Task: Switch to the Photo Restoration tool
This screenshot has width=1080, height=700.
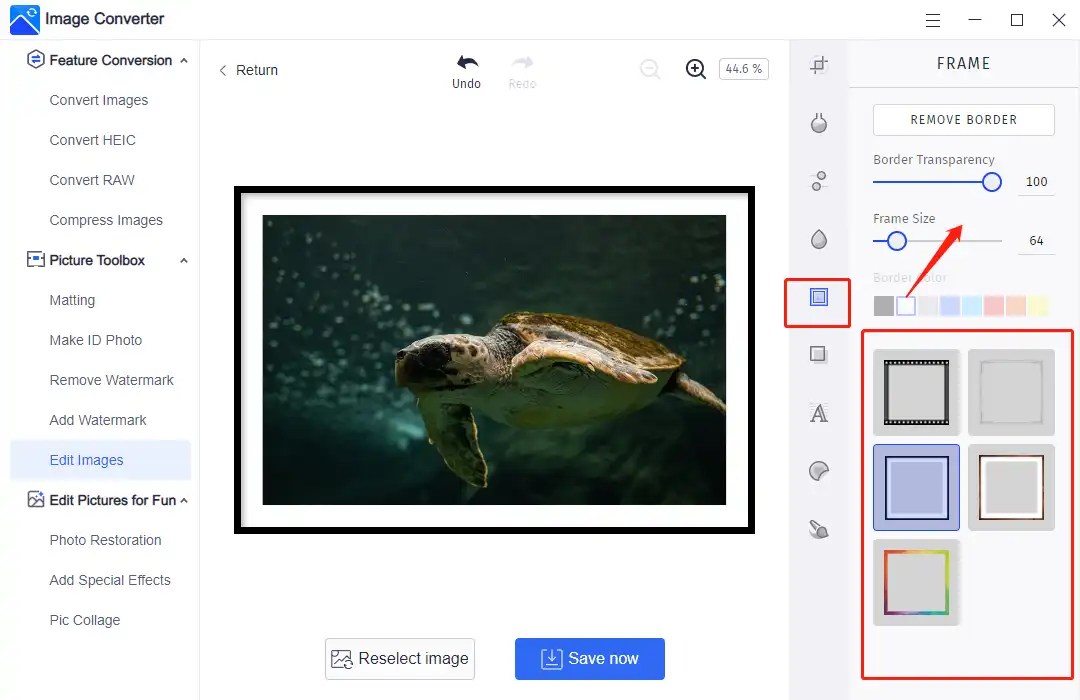Action: point(105,540)
